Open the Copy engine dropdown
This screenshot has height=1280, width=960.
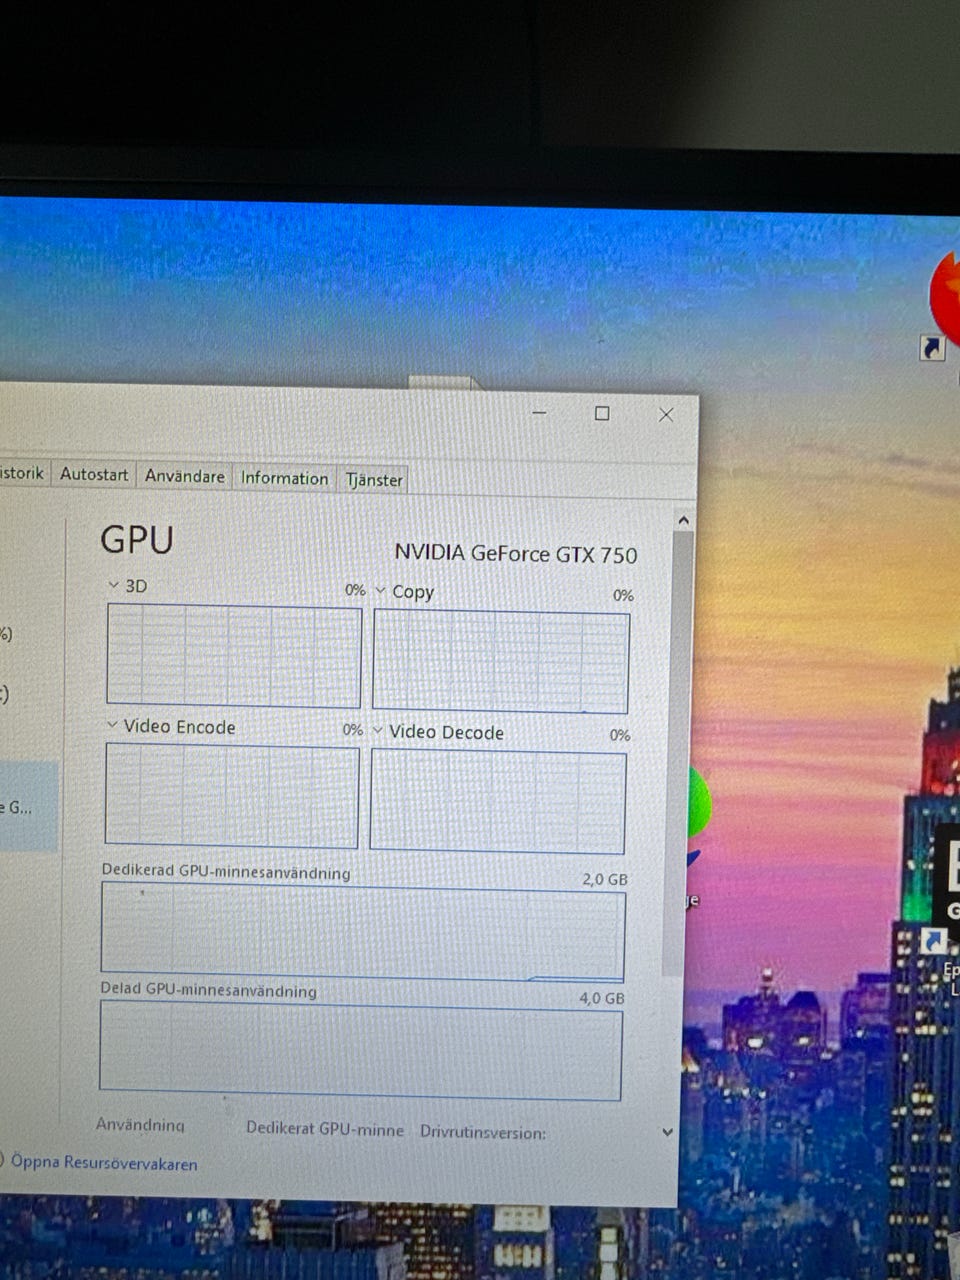tap(380, 591)
